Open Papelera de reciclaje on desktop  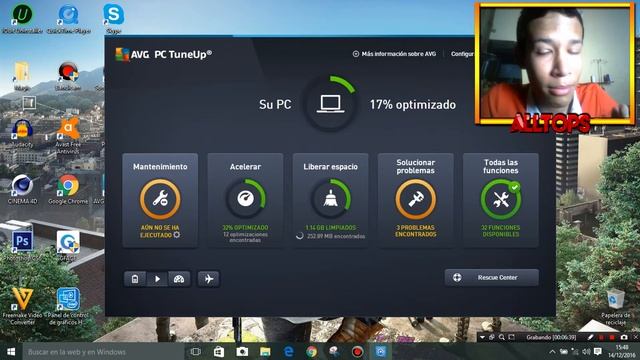(615, 307)
